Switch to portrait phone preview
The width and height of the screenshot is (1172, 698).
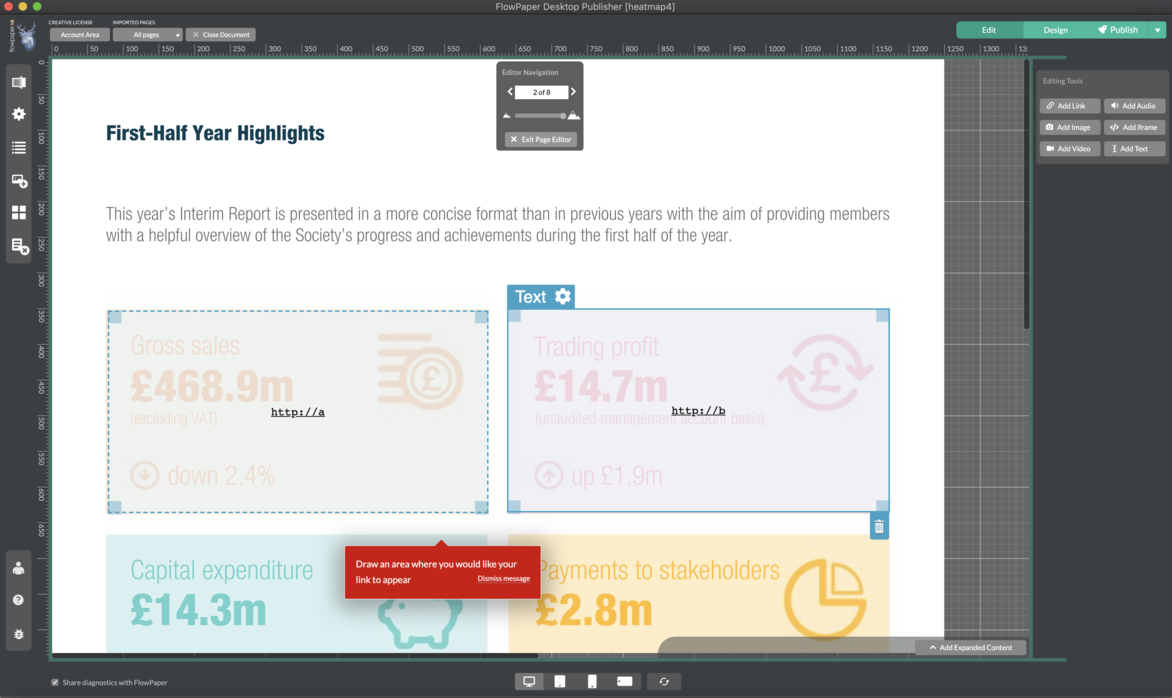[x=592, y=681]
